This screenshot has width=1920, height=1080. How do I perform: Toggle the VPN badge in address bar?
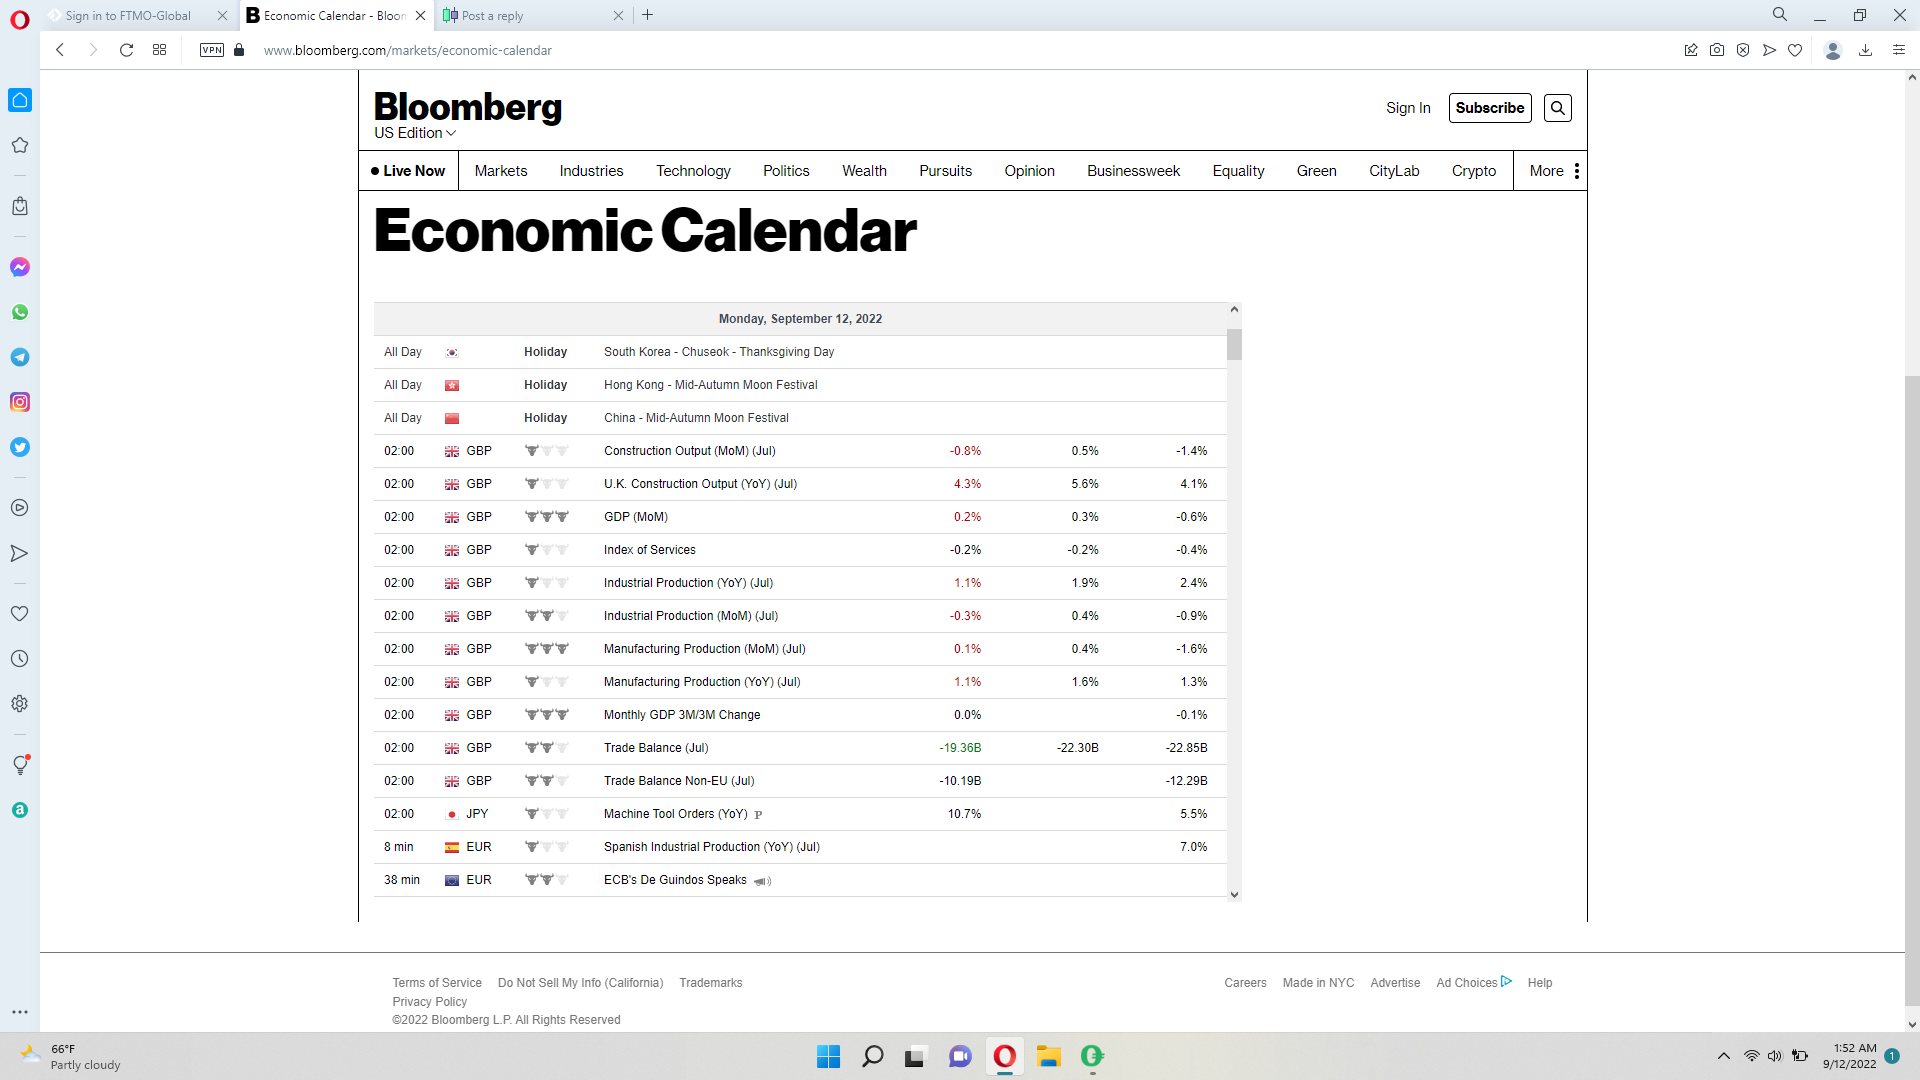[x=211, y=50]
